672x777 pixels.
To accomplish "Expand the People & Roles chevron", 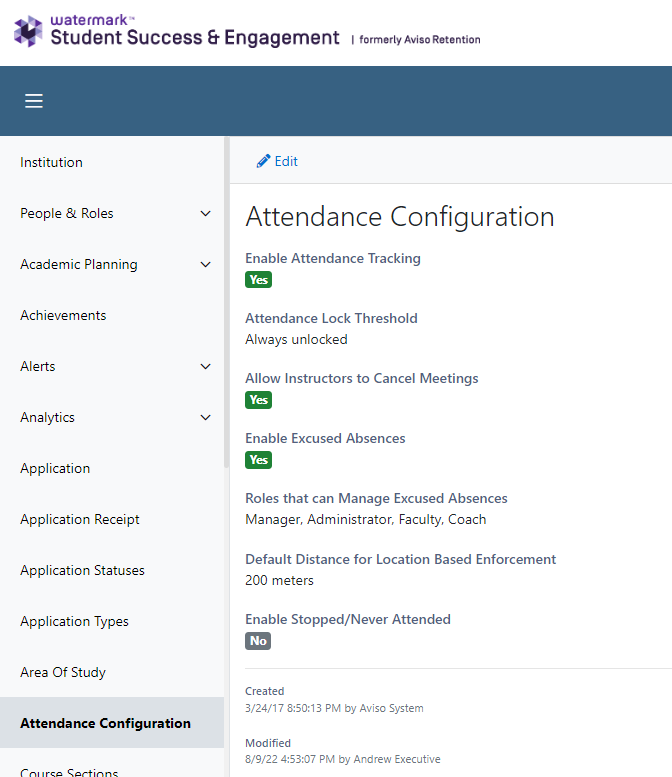I will pos(205,214).
